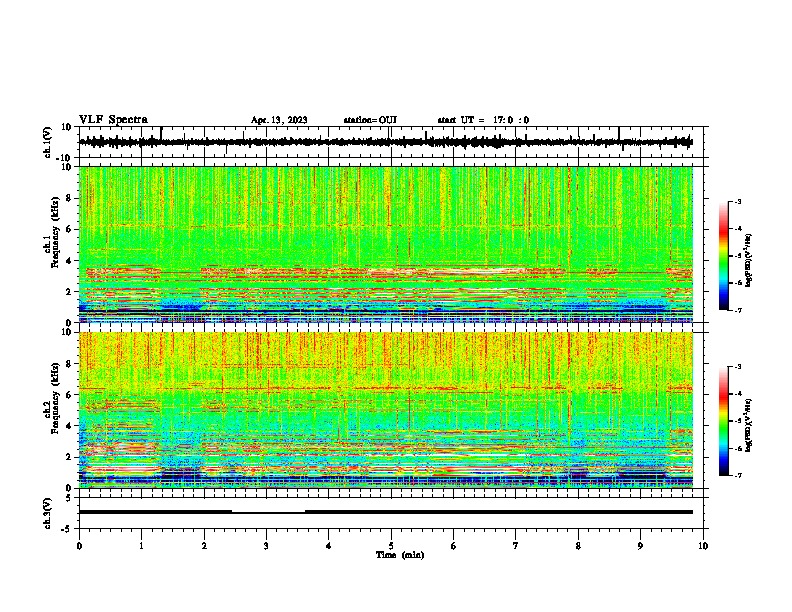
Task: Click the "8" kHz tick on ch.2 spectrogram
Action: pos(69,364)
